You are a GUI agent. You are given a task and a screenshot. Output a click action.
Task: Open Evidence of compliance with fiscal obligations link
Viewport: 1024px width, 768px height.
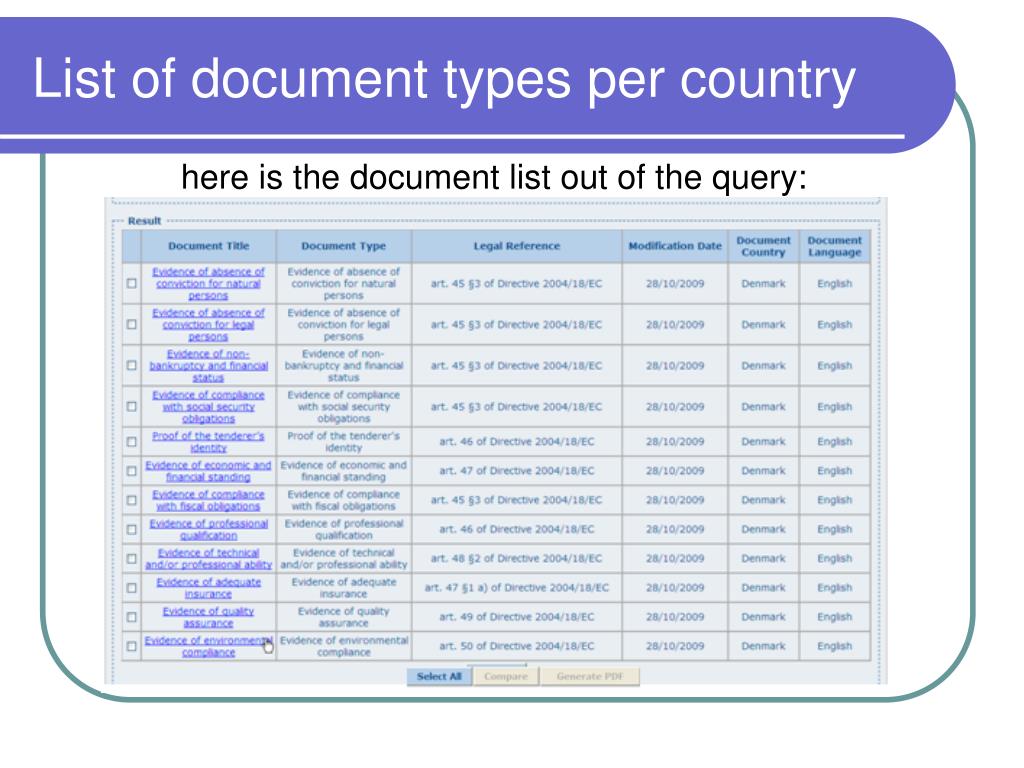tap(208, 500)
